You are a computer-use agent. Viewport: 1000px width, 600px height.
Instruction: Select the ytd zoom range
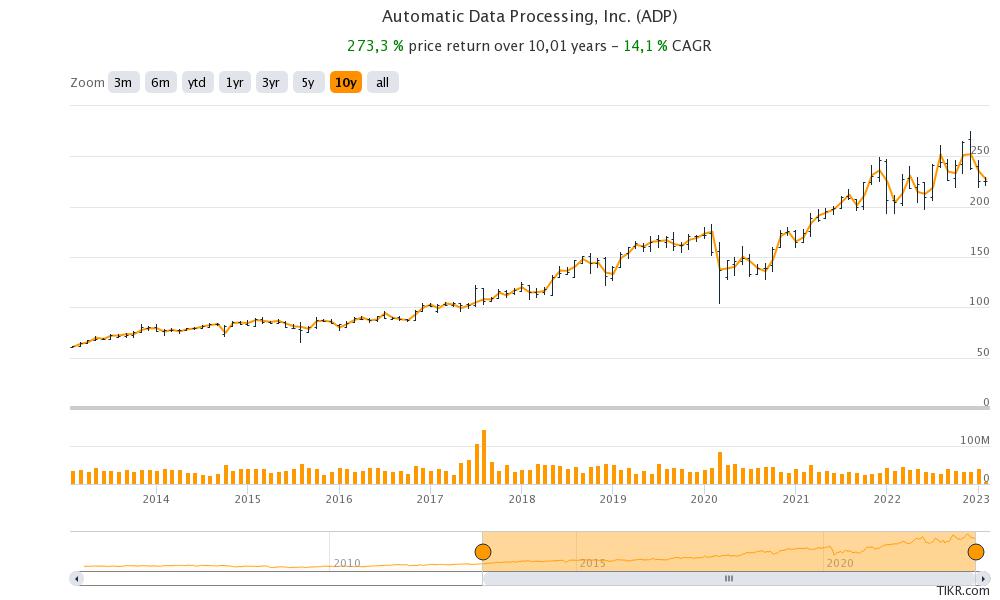[x=197, y=82]
